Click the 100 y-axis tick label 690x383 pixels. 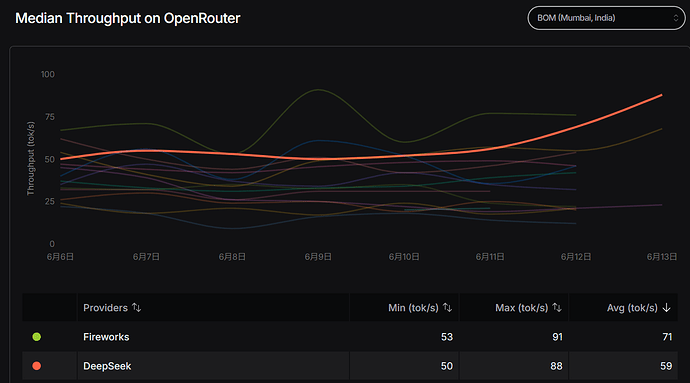[48, 74]
